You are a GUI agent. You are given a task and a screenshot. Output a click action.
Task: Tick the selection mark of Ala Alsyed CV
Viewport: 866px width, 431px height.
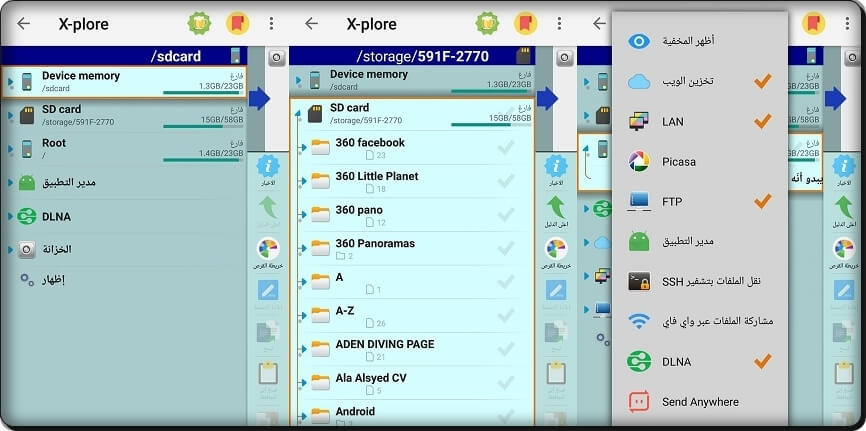[x=506, y=382]
